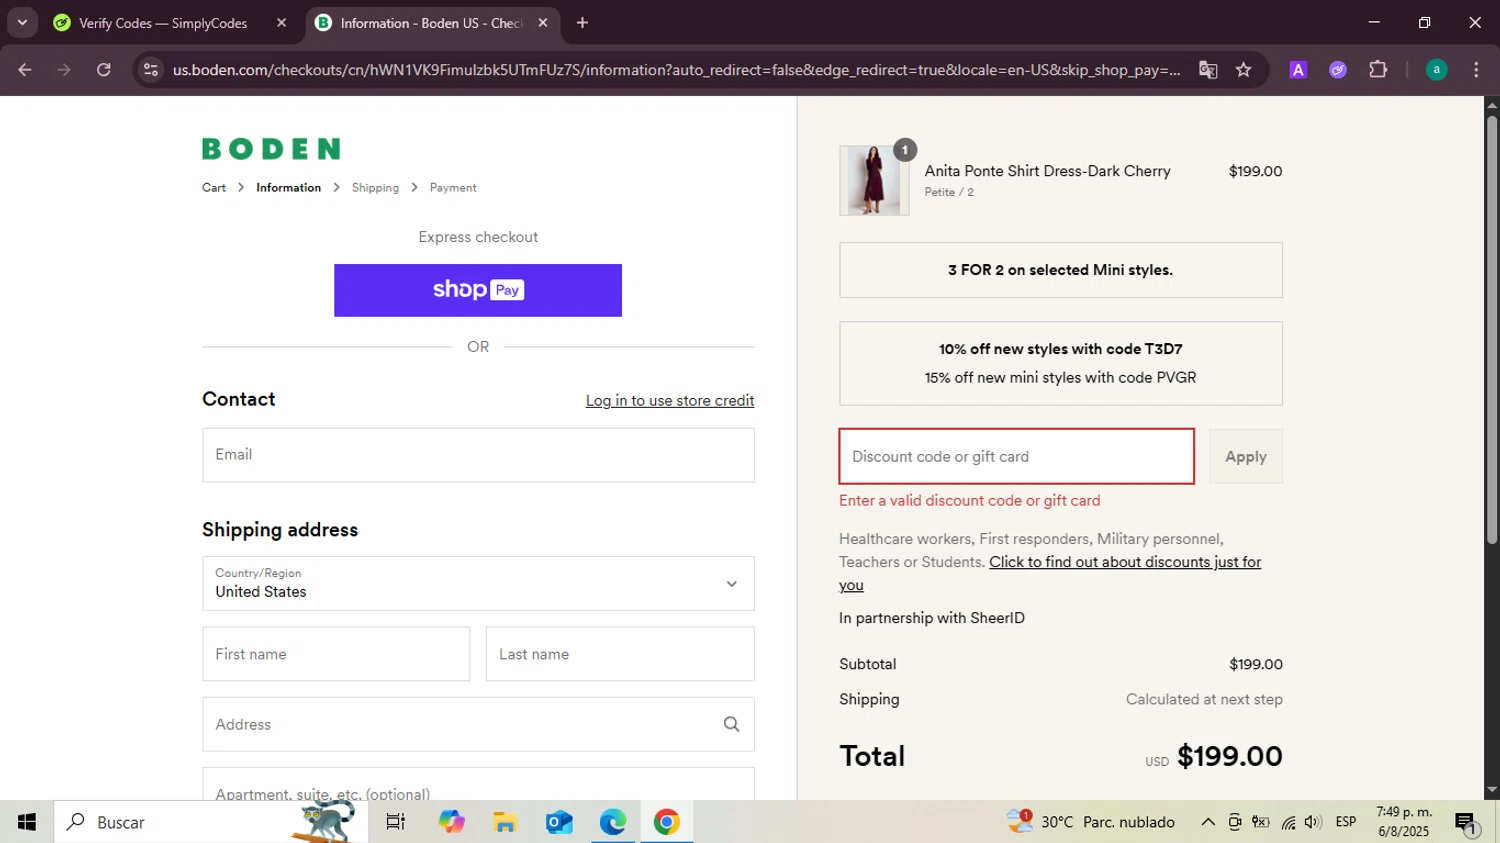Bookmark this page with the star
The height and width of the screenshot is (843, 1500).
[x=1244, y=70]
